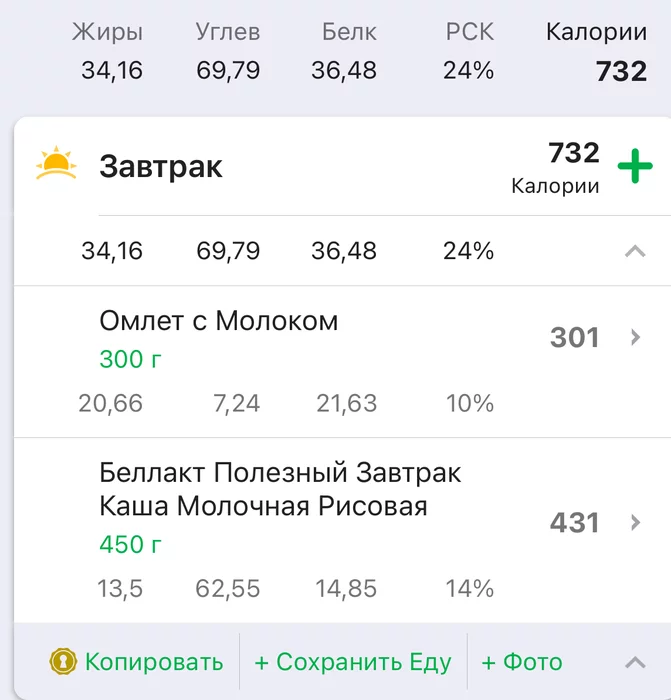Screen dimensions: 671x700
Task: Select the Белк column header
Action: 350,32
